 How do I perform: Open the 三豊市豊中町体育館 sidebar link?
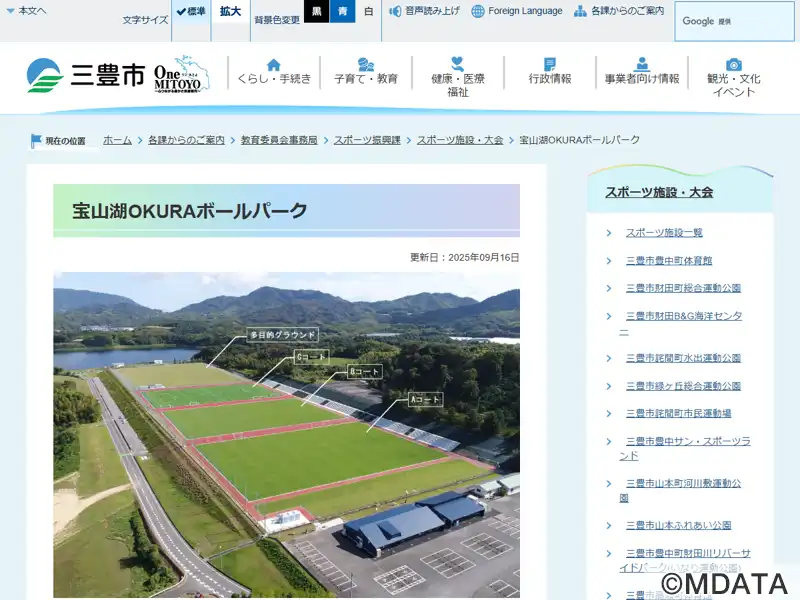click(669, 260)
